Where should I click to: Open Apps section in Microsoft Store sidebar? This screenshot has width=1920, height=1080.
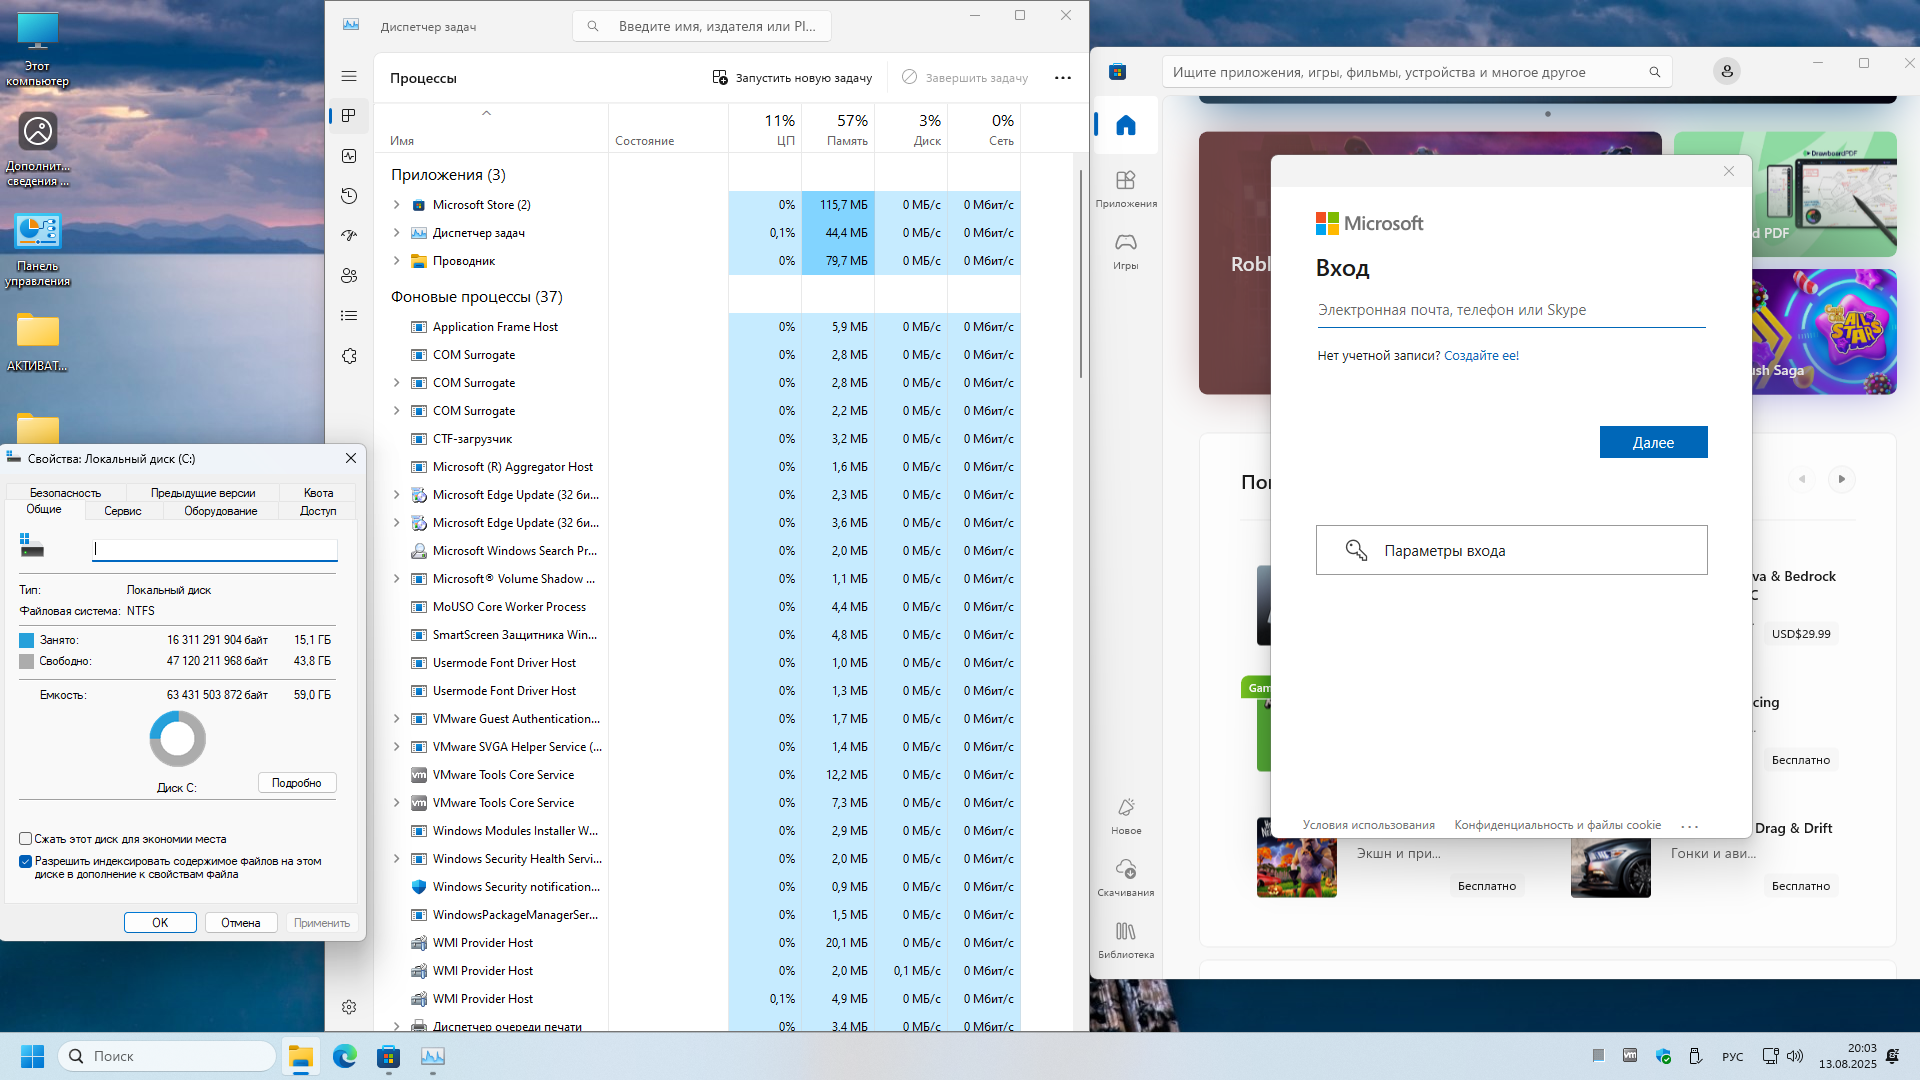pyautogui.click(x=1126, y=188)
